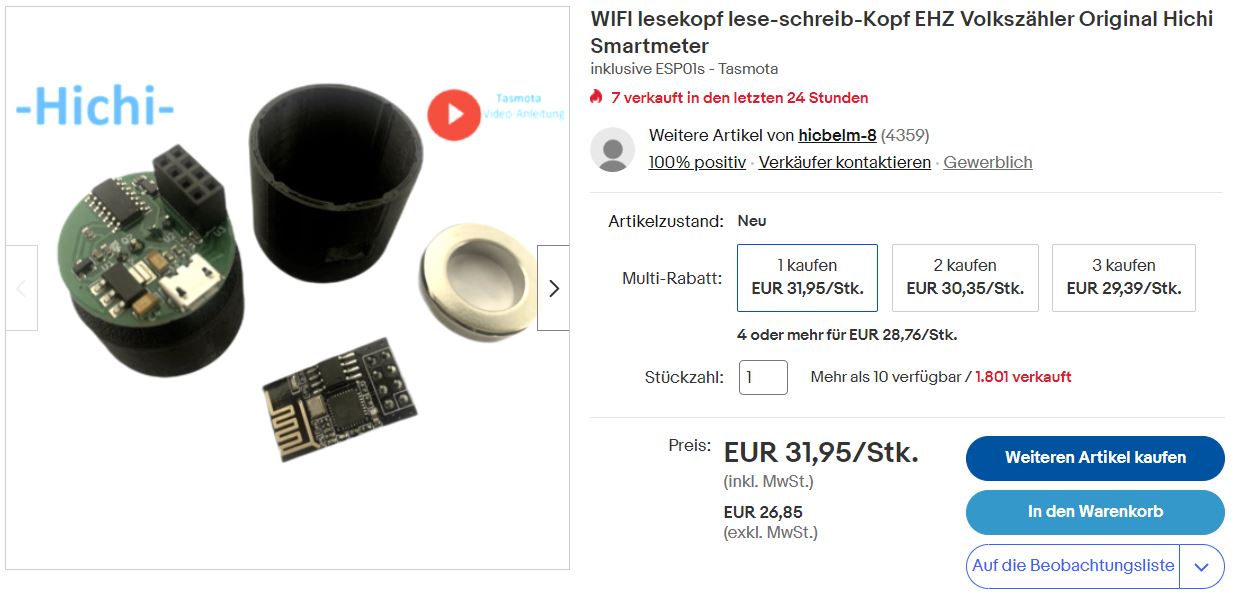Click Weiteren Artikel kaufen button
Viewport: 1233px width, 599px height.
[x=1095, y=458]
